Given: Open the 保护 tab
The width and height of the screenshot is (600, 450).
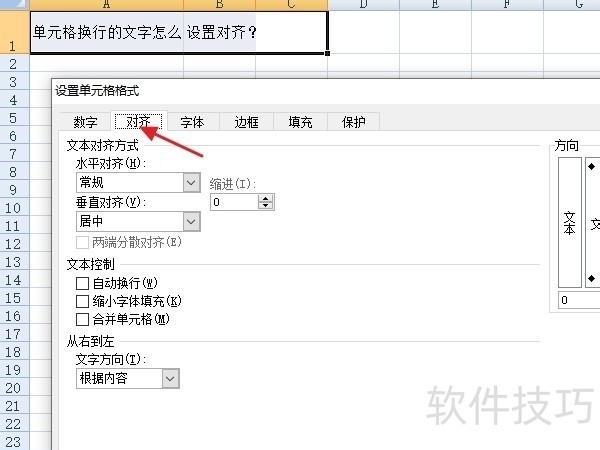Looking at the screenshot, I should [354, 122].
